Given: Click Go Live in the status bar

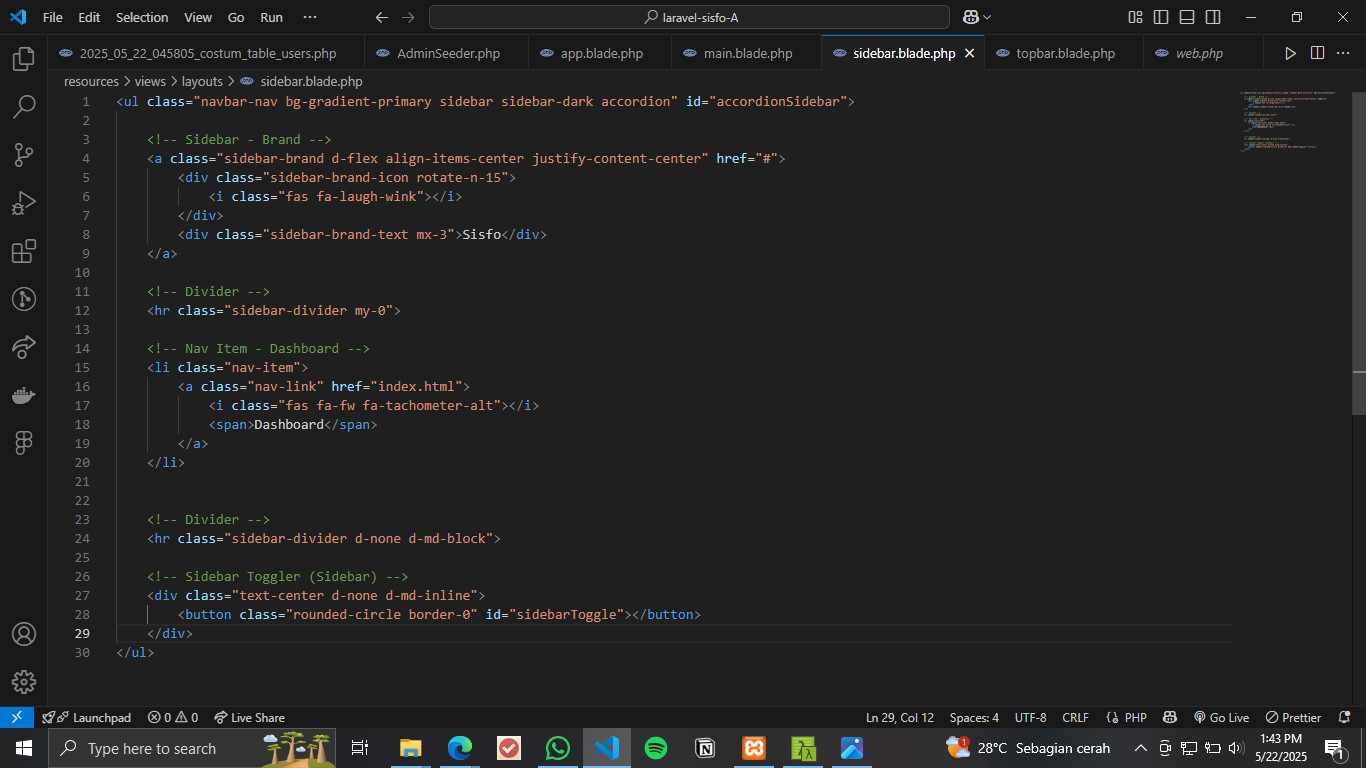Looking at the screenshot, I should pos(1221,717).
